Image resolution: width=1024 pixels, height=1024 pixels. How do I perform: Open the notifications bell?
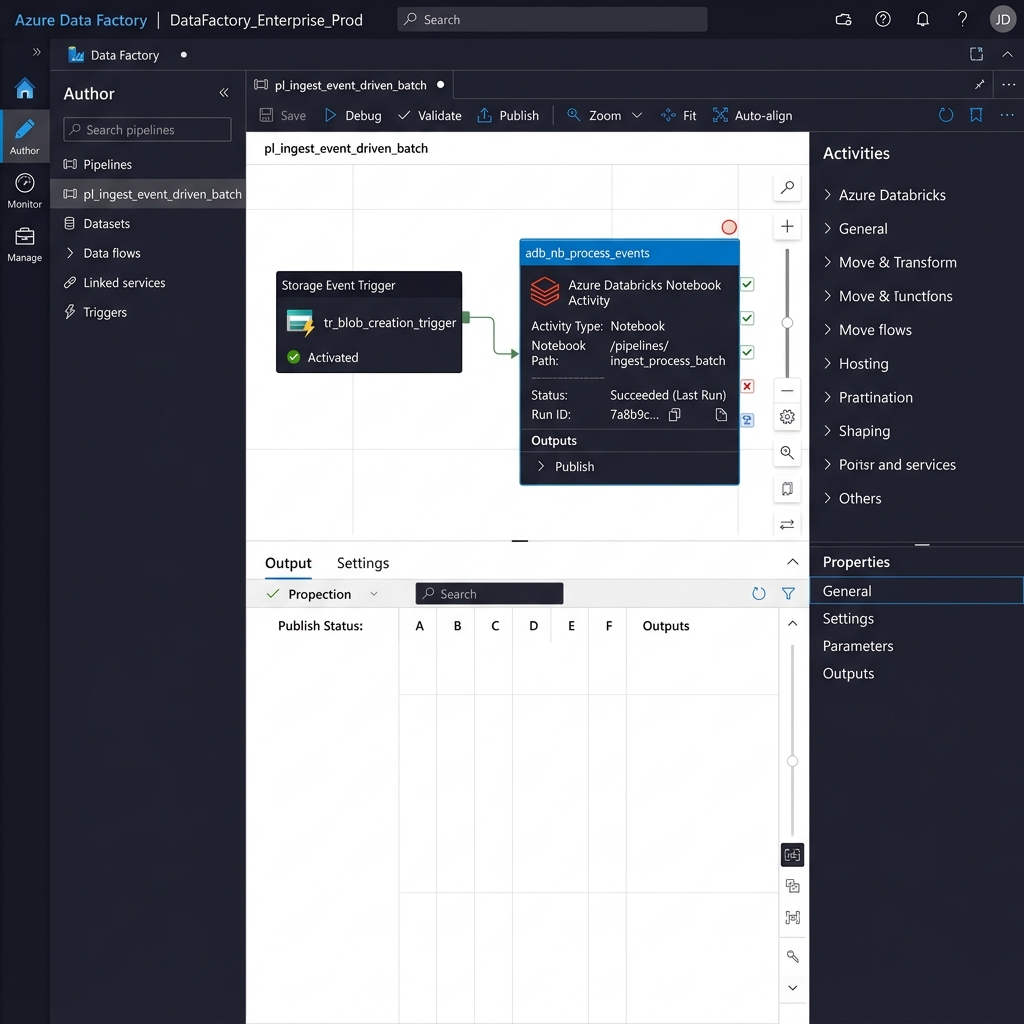click(x=922, y=20)
